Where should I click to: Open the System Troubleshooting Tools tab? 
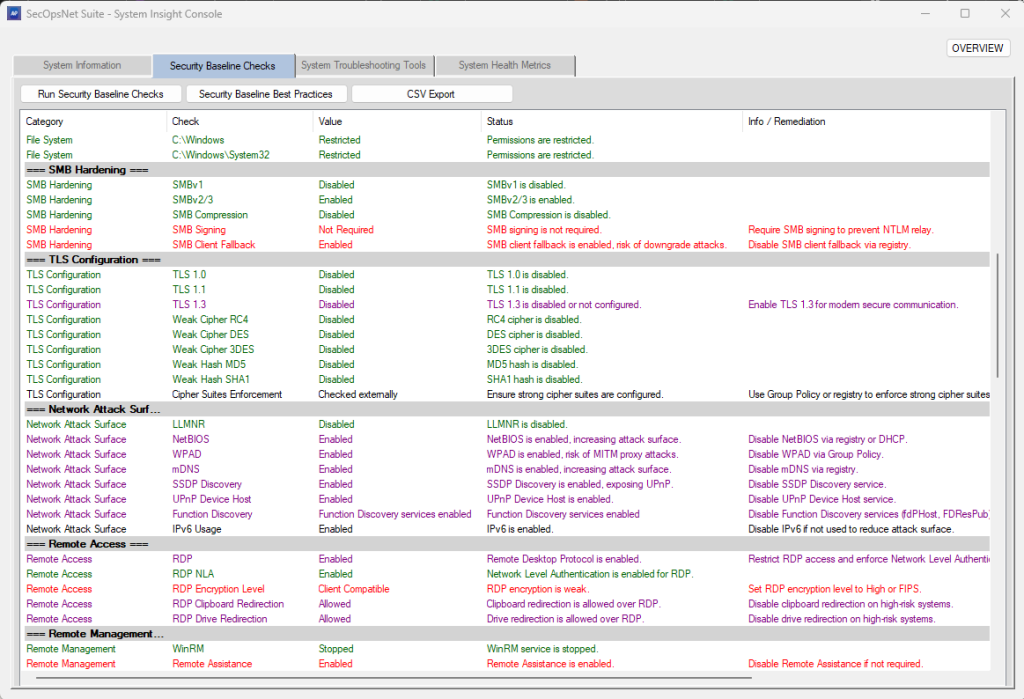click(364, 66)
